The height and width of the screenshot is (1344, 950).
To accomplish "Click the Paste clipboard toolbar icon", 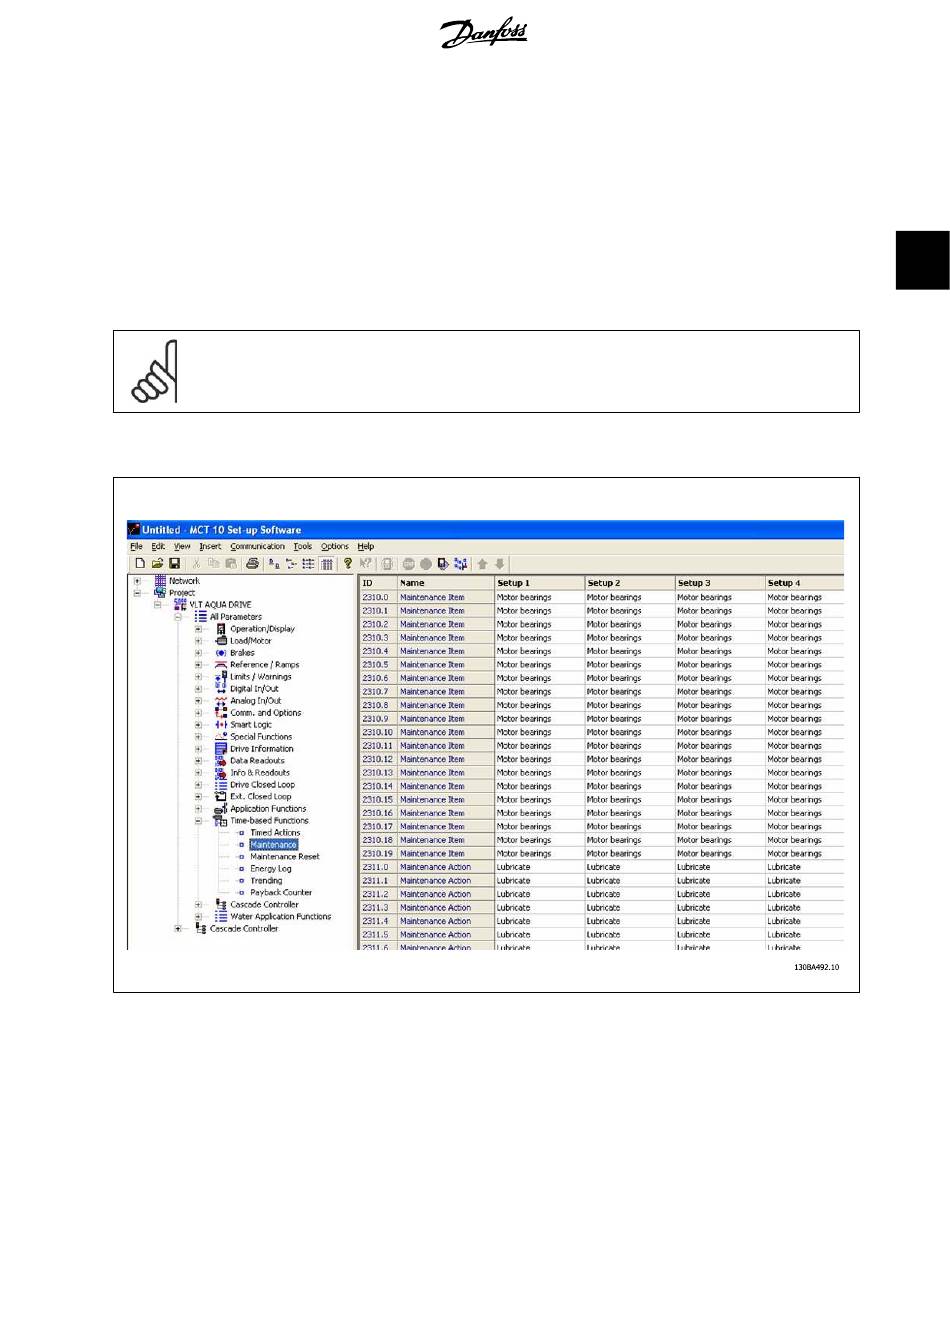I will point(231,564).
